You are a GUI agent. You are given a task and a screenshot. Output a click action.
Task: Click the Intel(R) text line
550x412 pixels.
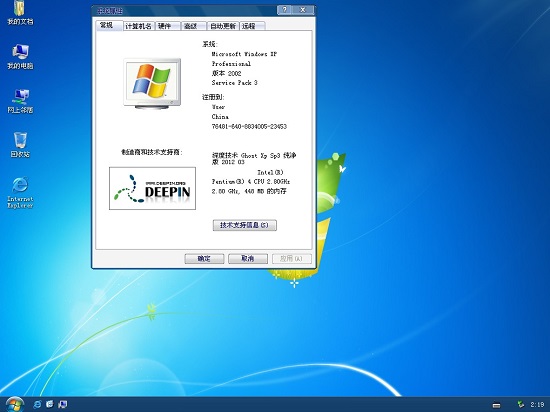[270, 173]
